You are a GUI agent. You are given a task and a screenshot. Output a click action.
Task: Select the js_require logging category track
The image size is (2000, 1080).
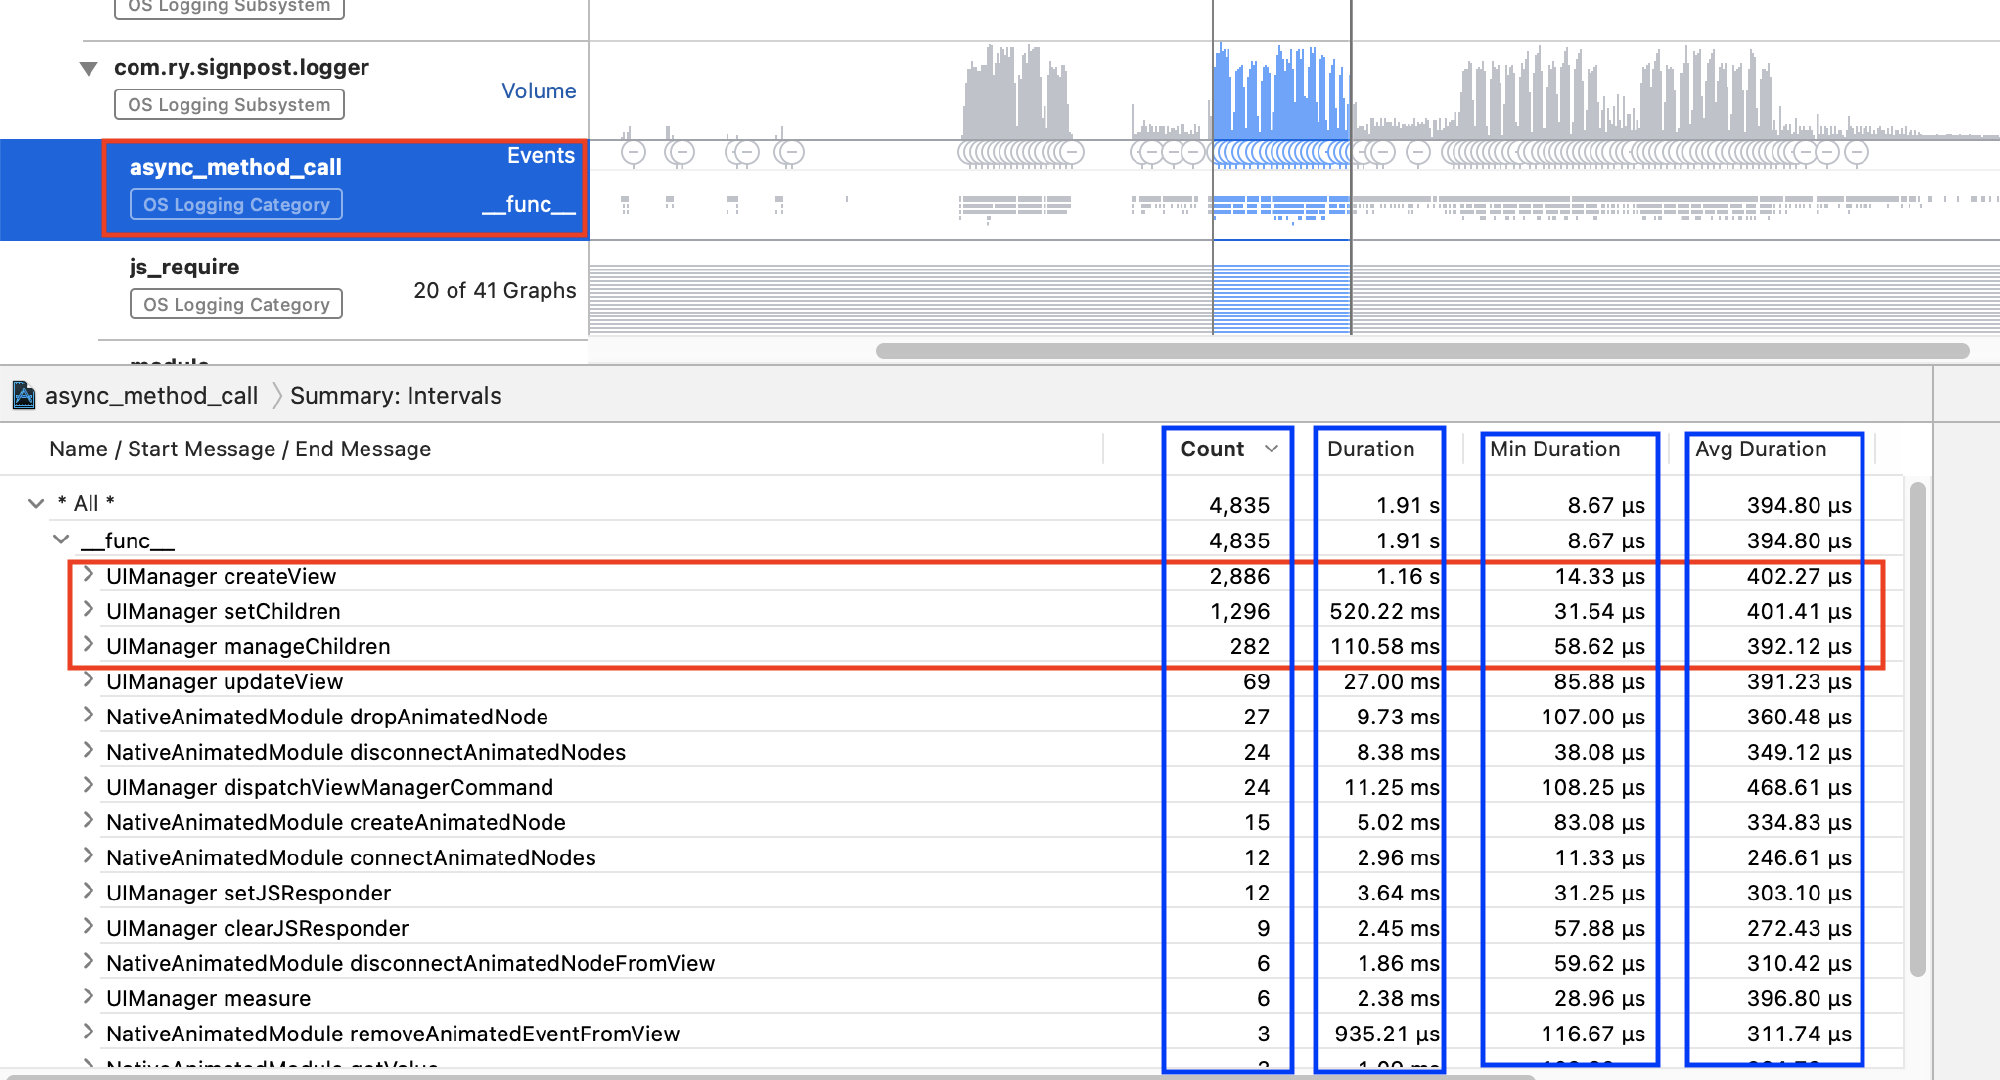click(185, 267)
